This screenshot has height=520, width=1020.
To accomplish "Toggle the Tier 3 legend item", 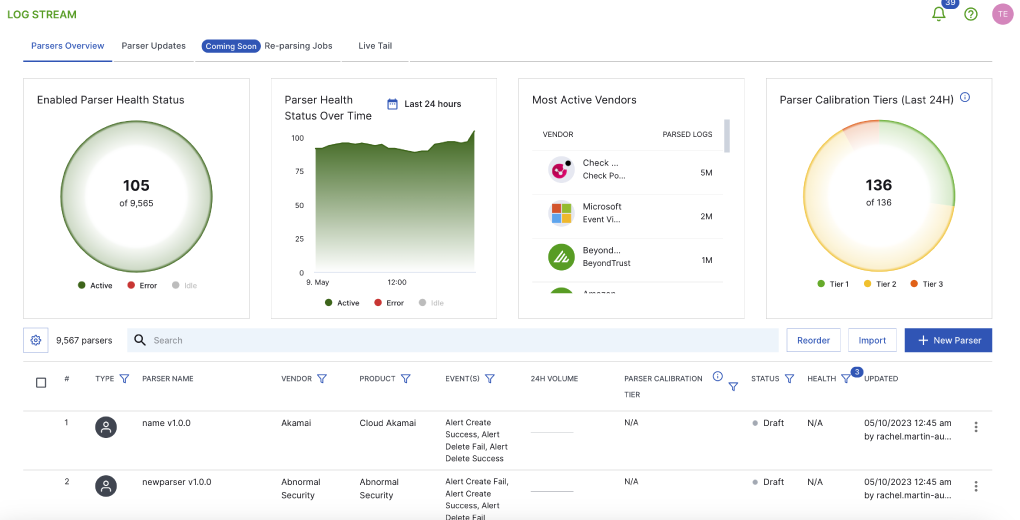I will click(926, 284).
